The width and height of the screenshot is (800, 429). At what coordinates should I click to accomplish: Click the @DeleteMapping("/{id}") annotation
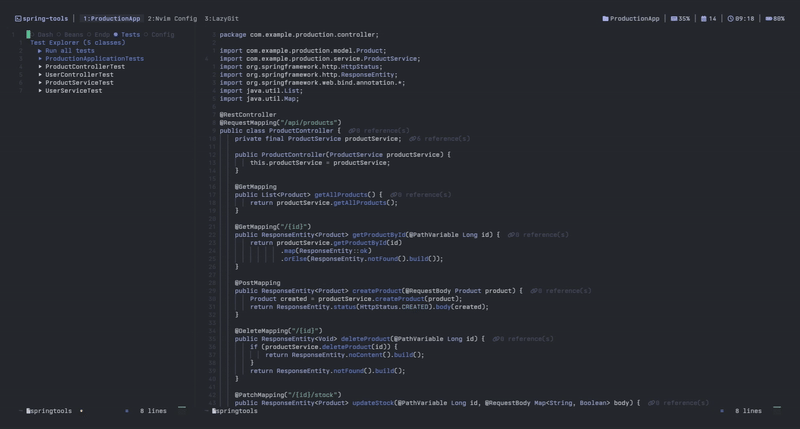point(279,331)
